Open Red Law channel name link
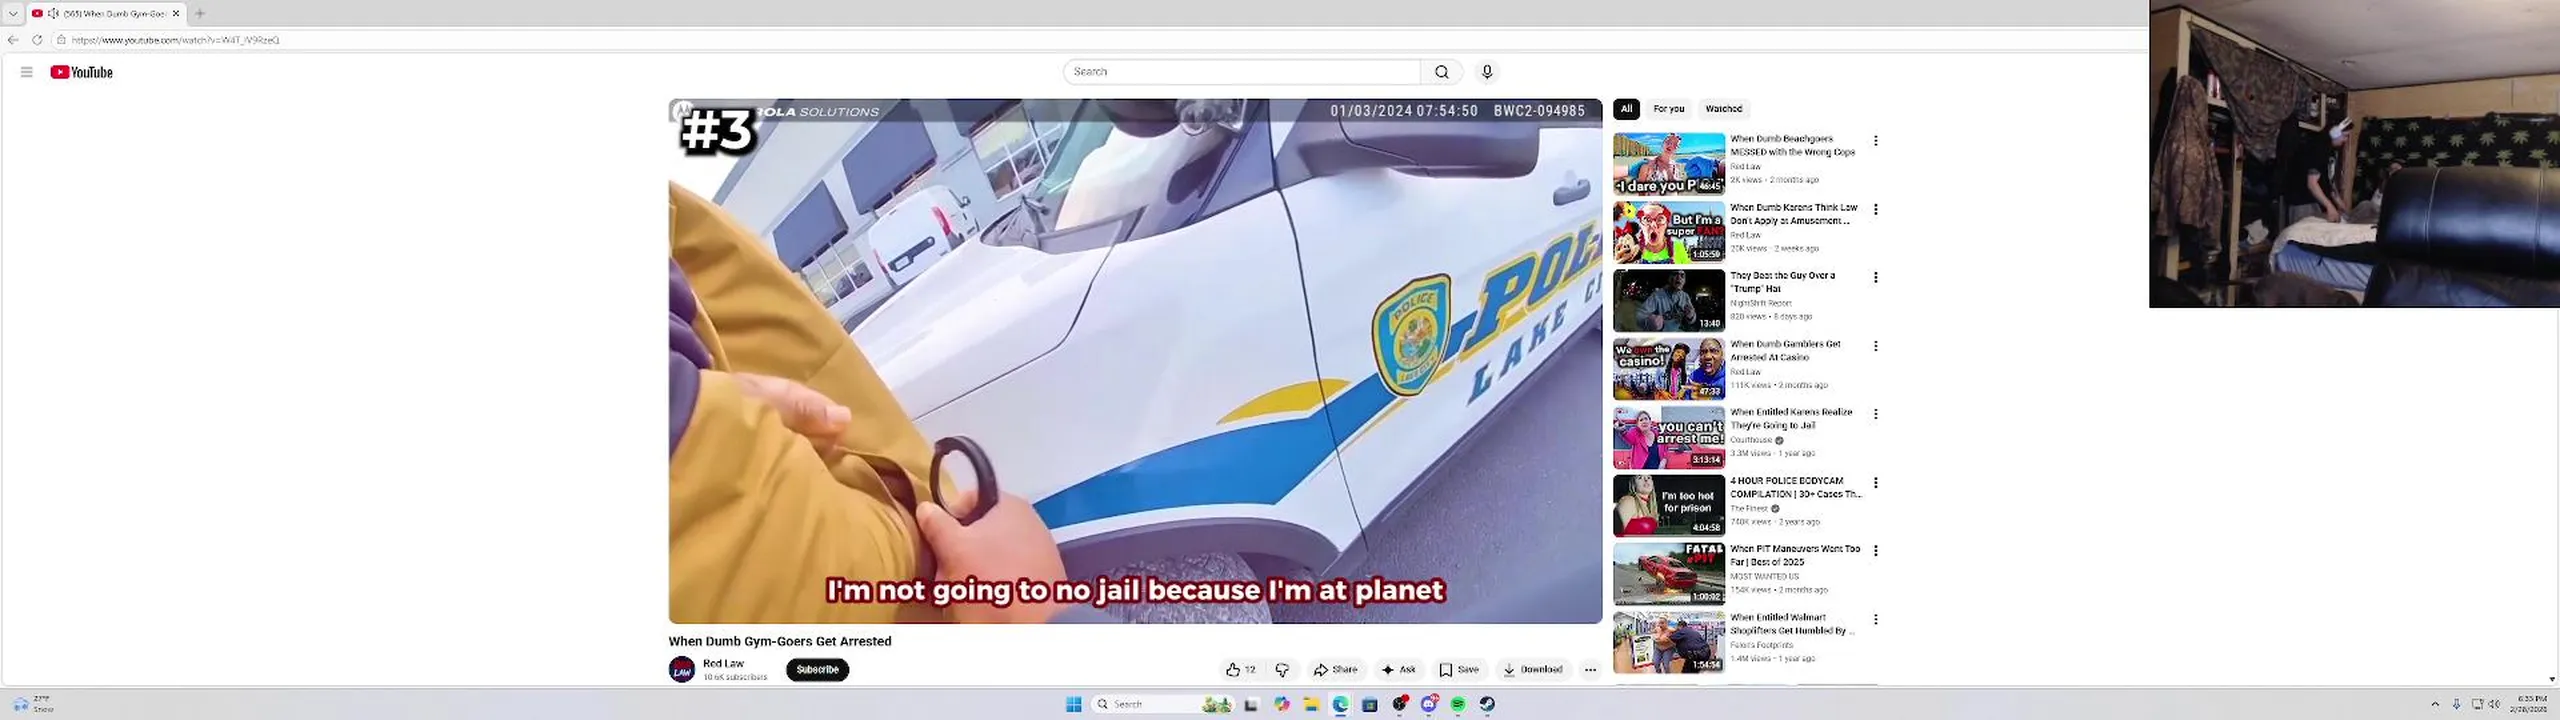The width and height of the screenshot is (2560, 720). (x=723, y=663)
